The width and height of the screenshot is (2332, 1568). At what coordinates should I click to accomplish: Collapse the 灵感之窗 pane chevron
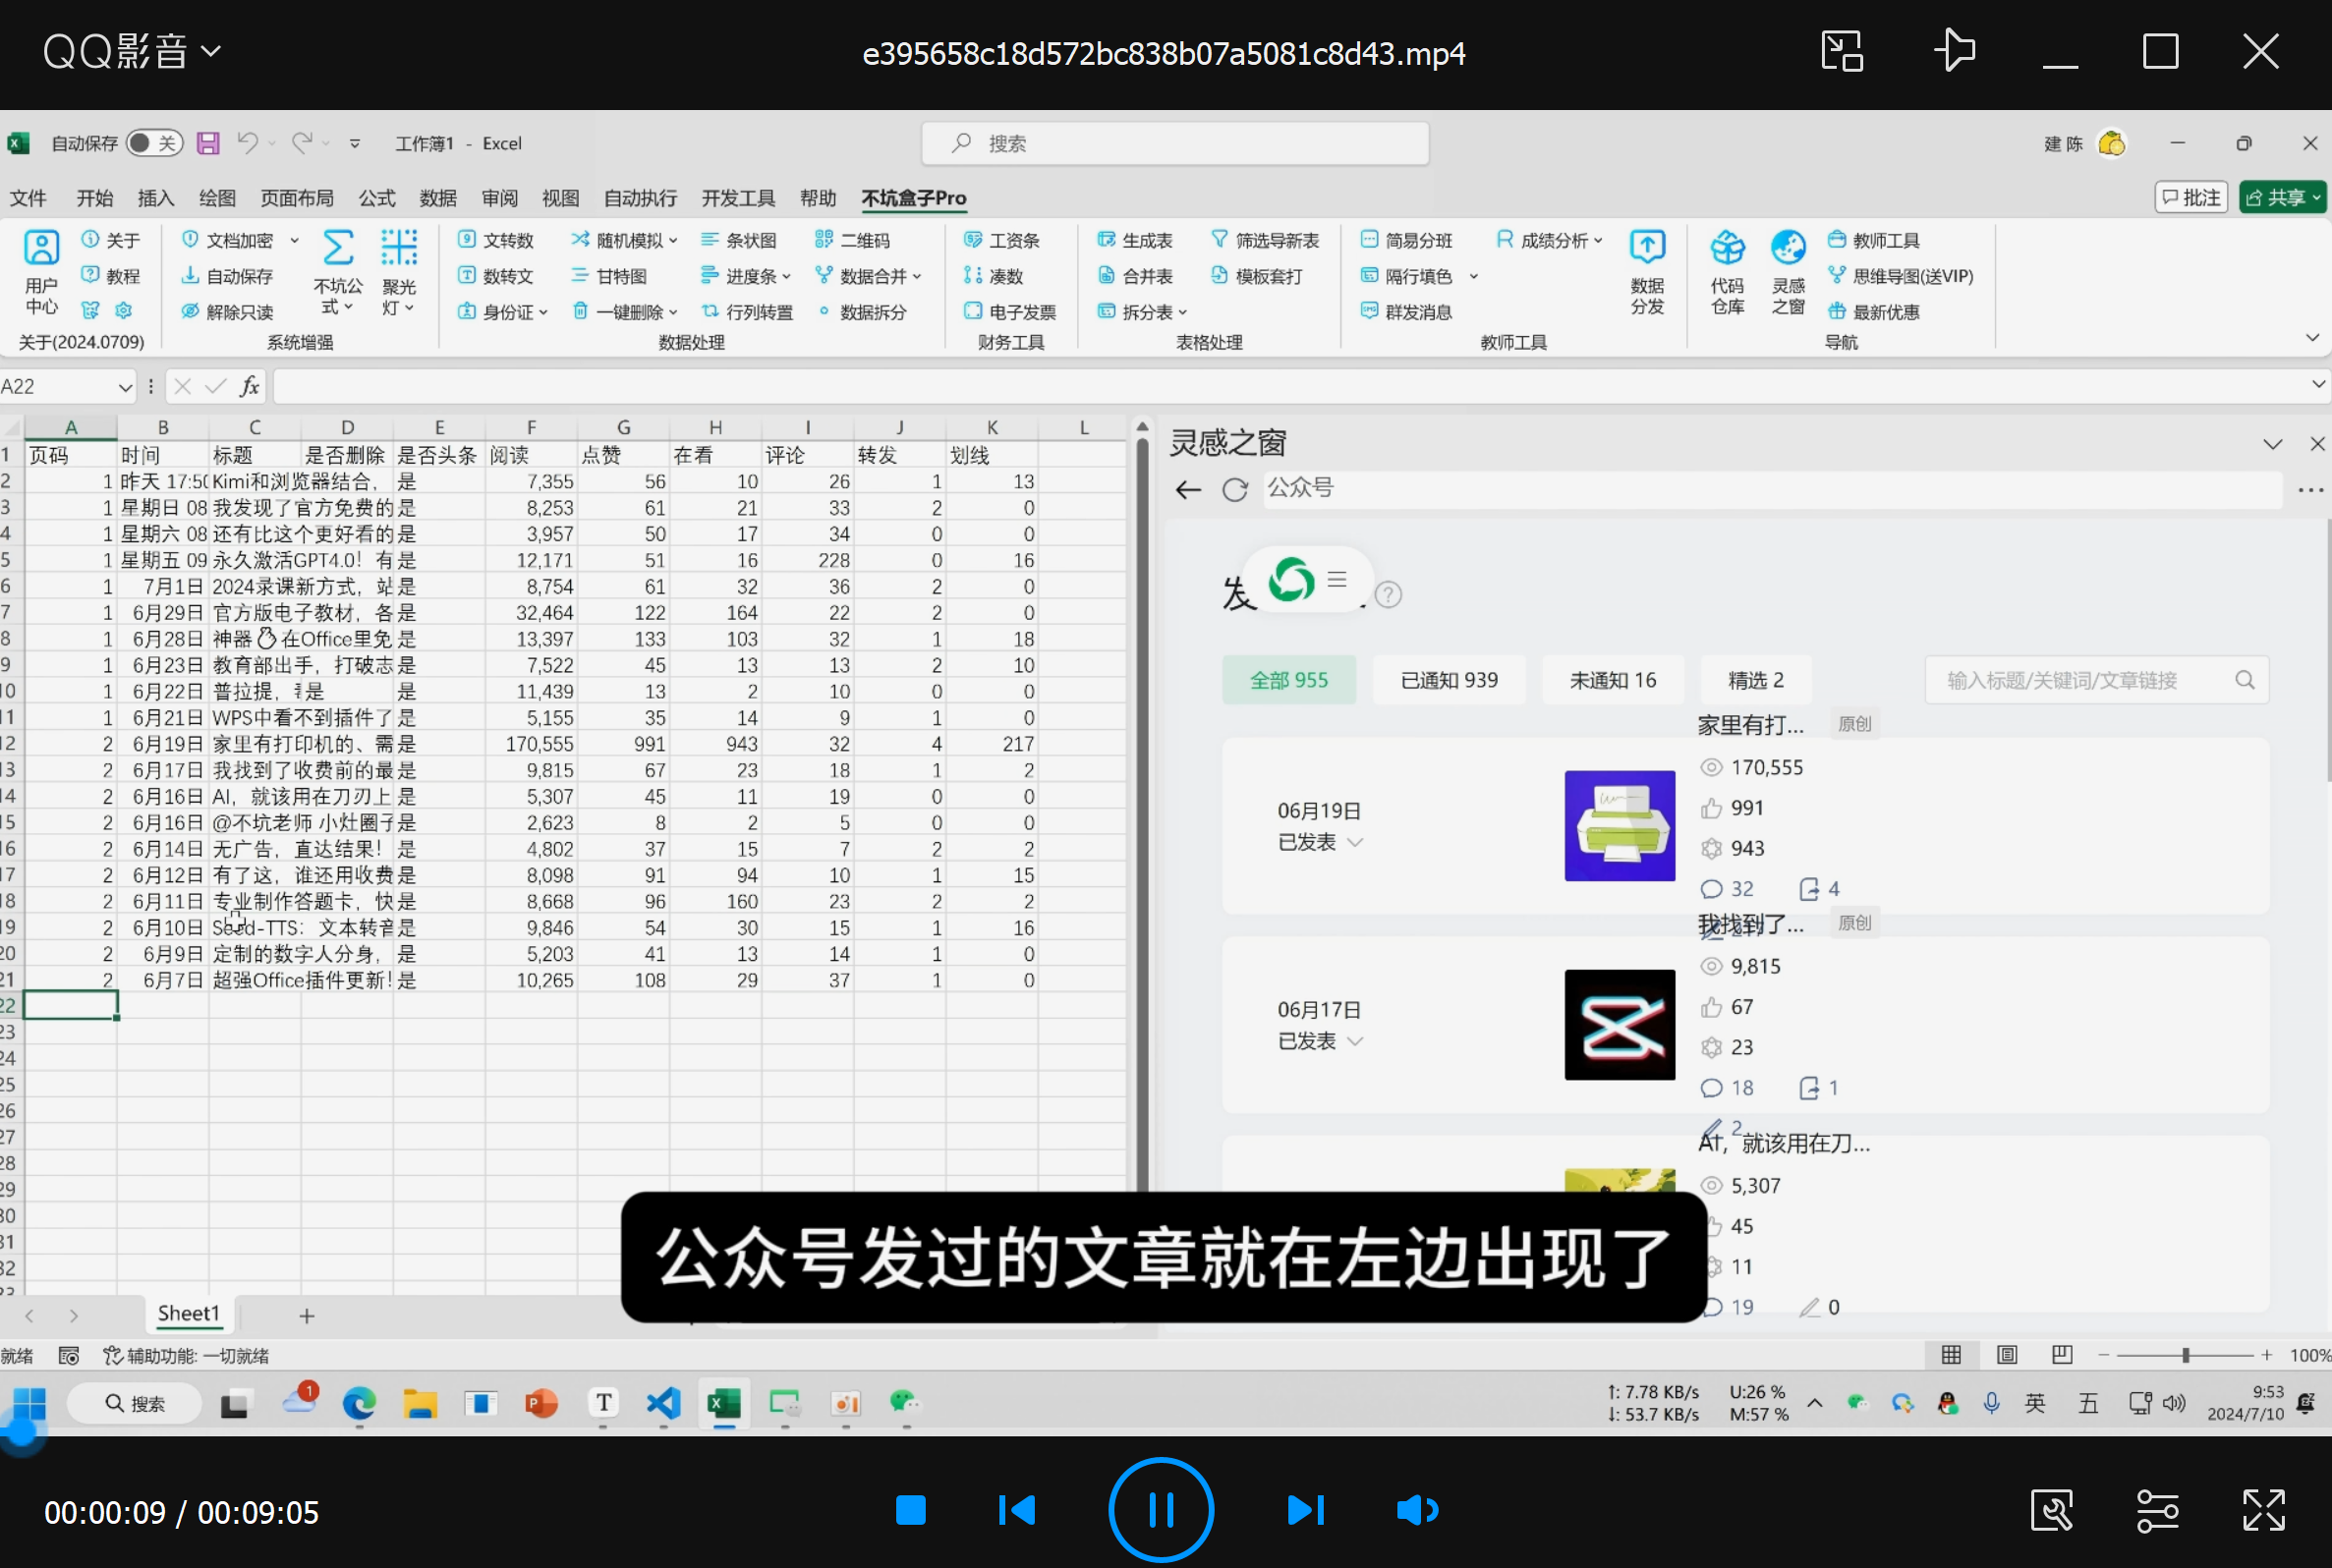2272,444
